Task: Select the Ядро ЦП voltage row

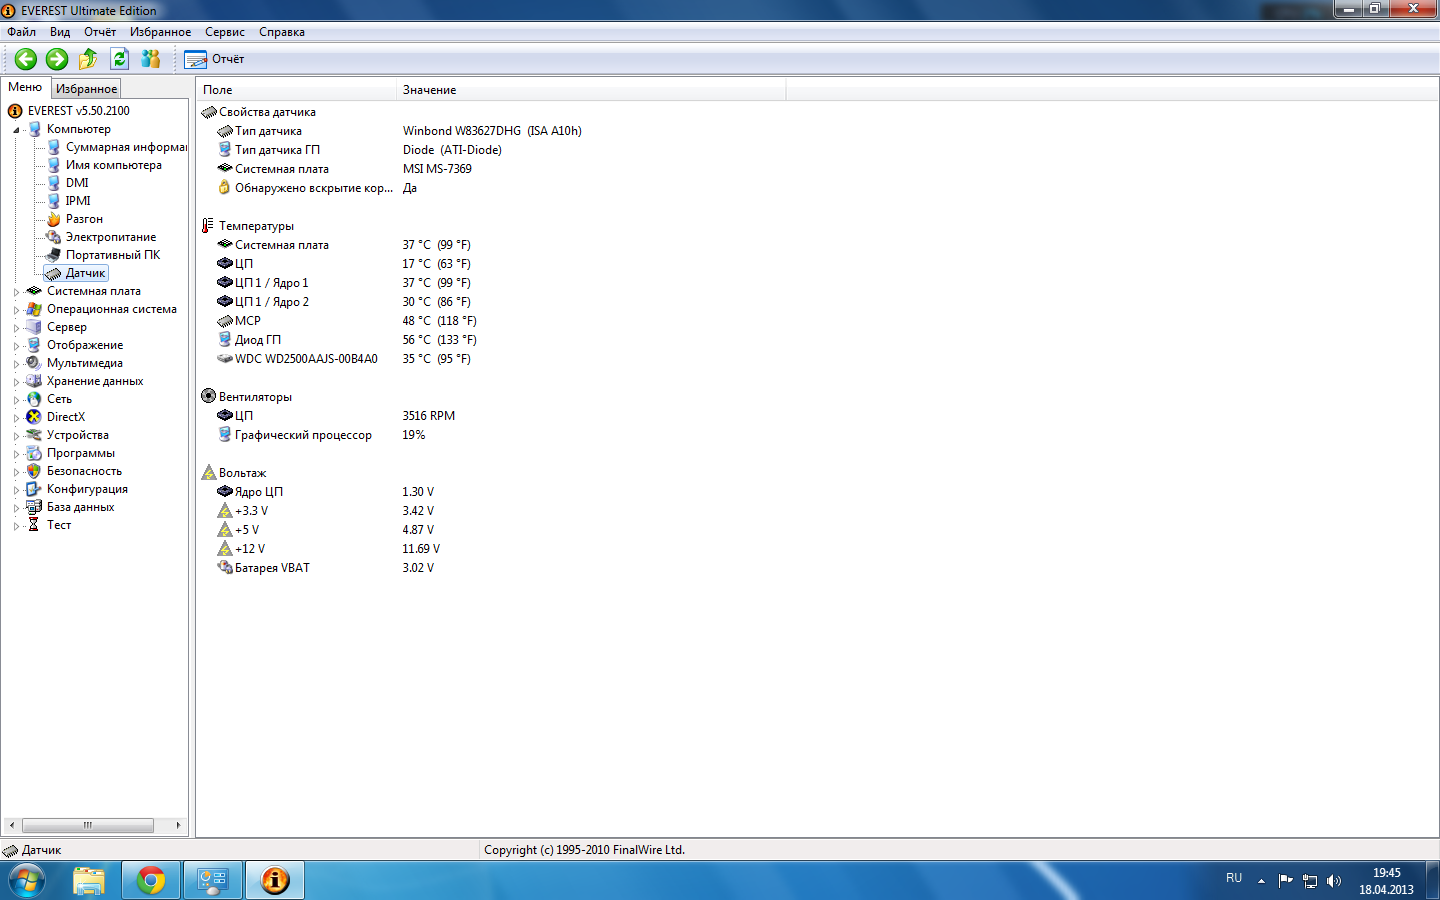Action: (x=326, y=492)
